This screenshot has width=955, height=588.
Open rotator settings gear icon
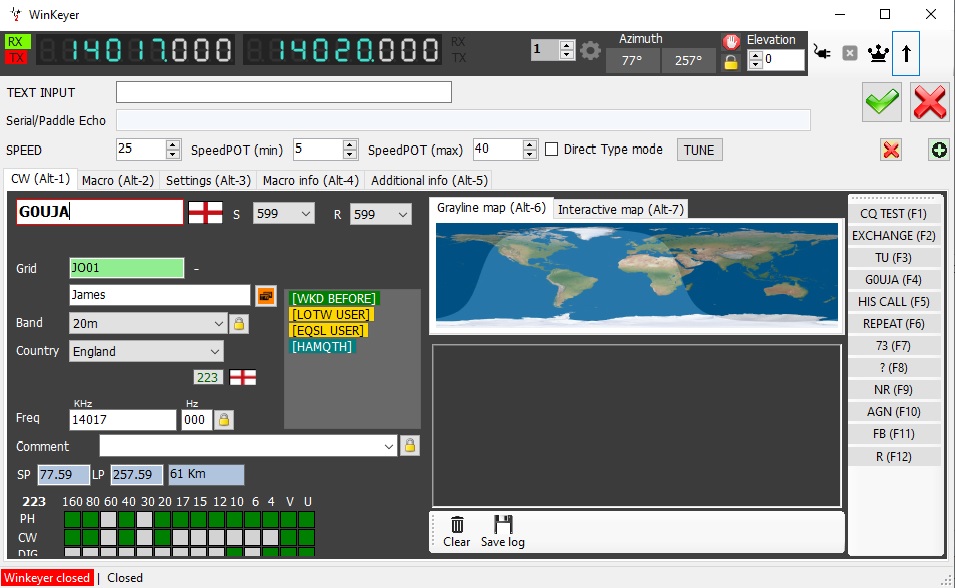tap(590, 51)
